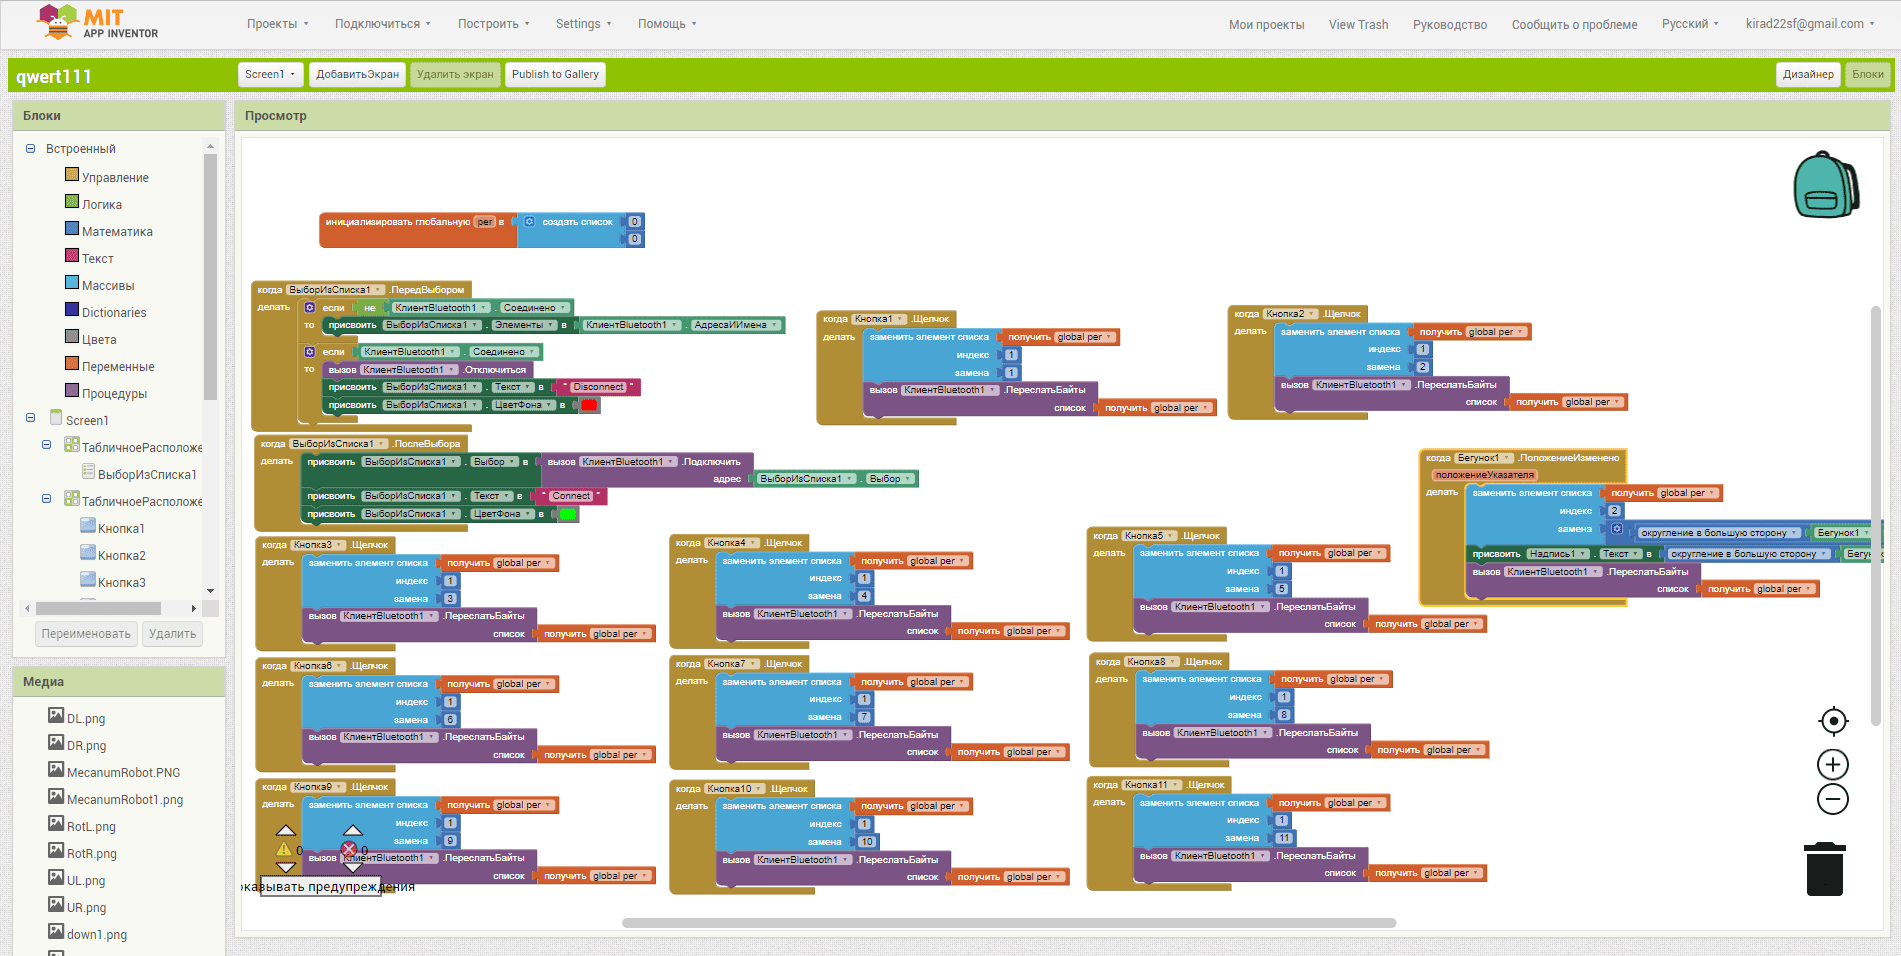Open mutator gear on создать список block
The height and width of the screenshot is (956, 1901).
[529, 221]
